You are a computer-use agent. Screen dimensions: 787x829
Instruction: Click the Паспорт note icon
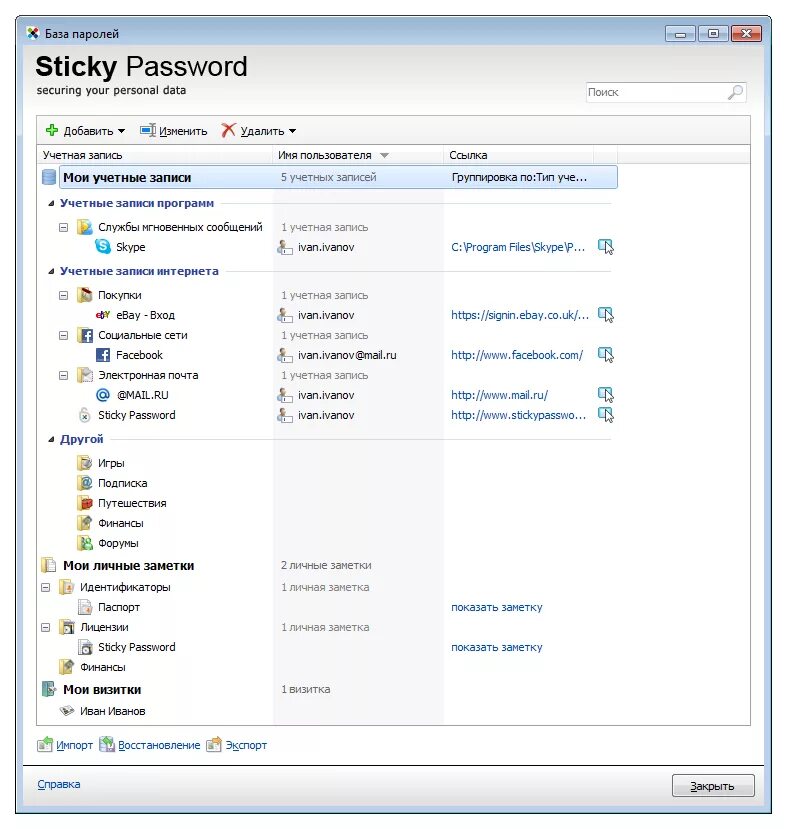click(x=85, y=607)
